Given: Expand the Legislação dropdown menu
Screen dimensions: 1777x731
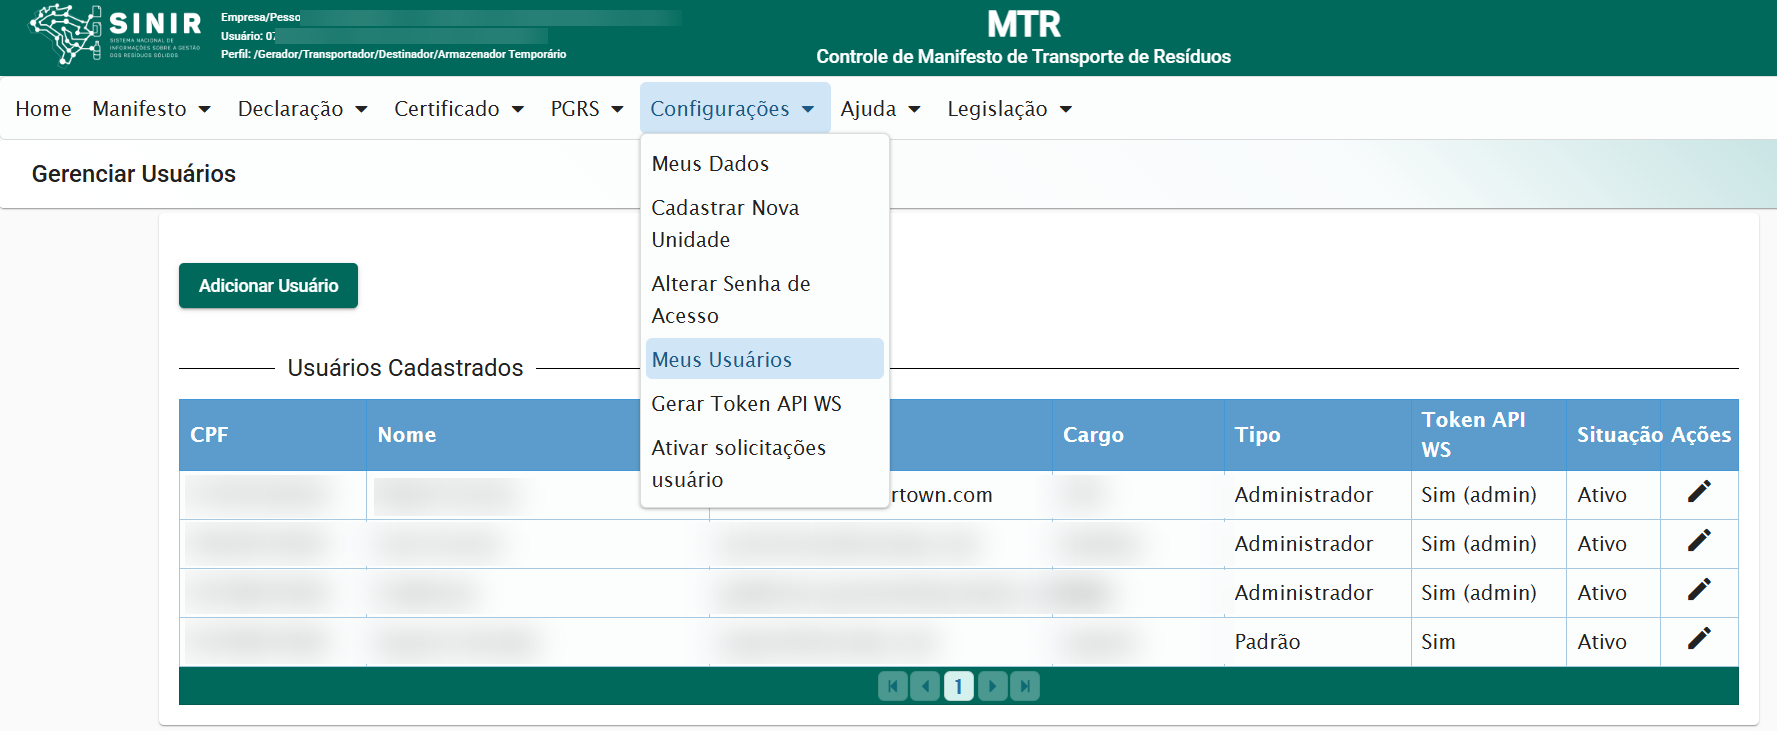Looking at the screenshot, I should (1009, 109).
